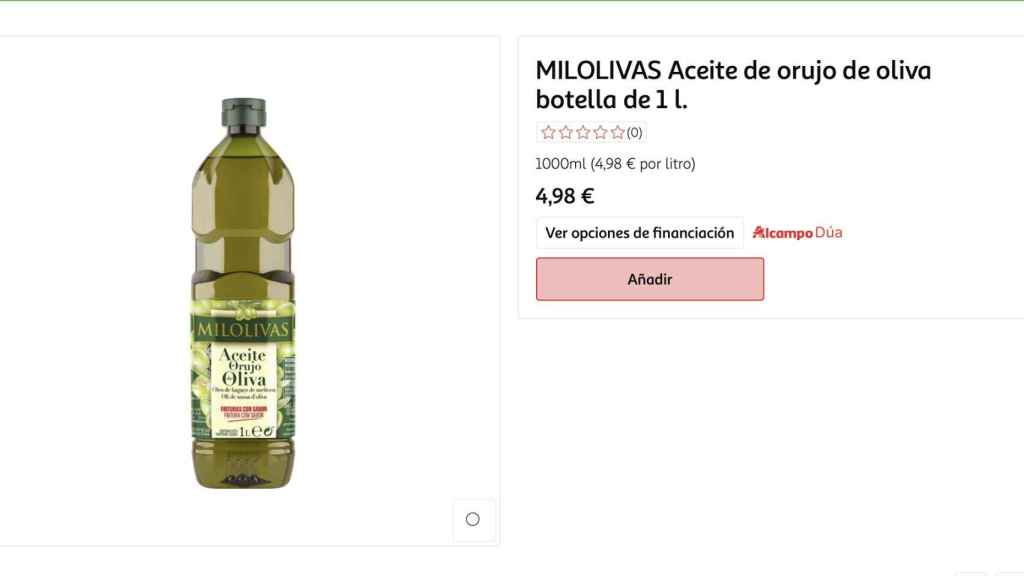The height and width of the screenshot is (576, 1024).
Task: Give a five-star rating
Action: tap(617, 132)
